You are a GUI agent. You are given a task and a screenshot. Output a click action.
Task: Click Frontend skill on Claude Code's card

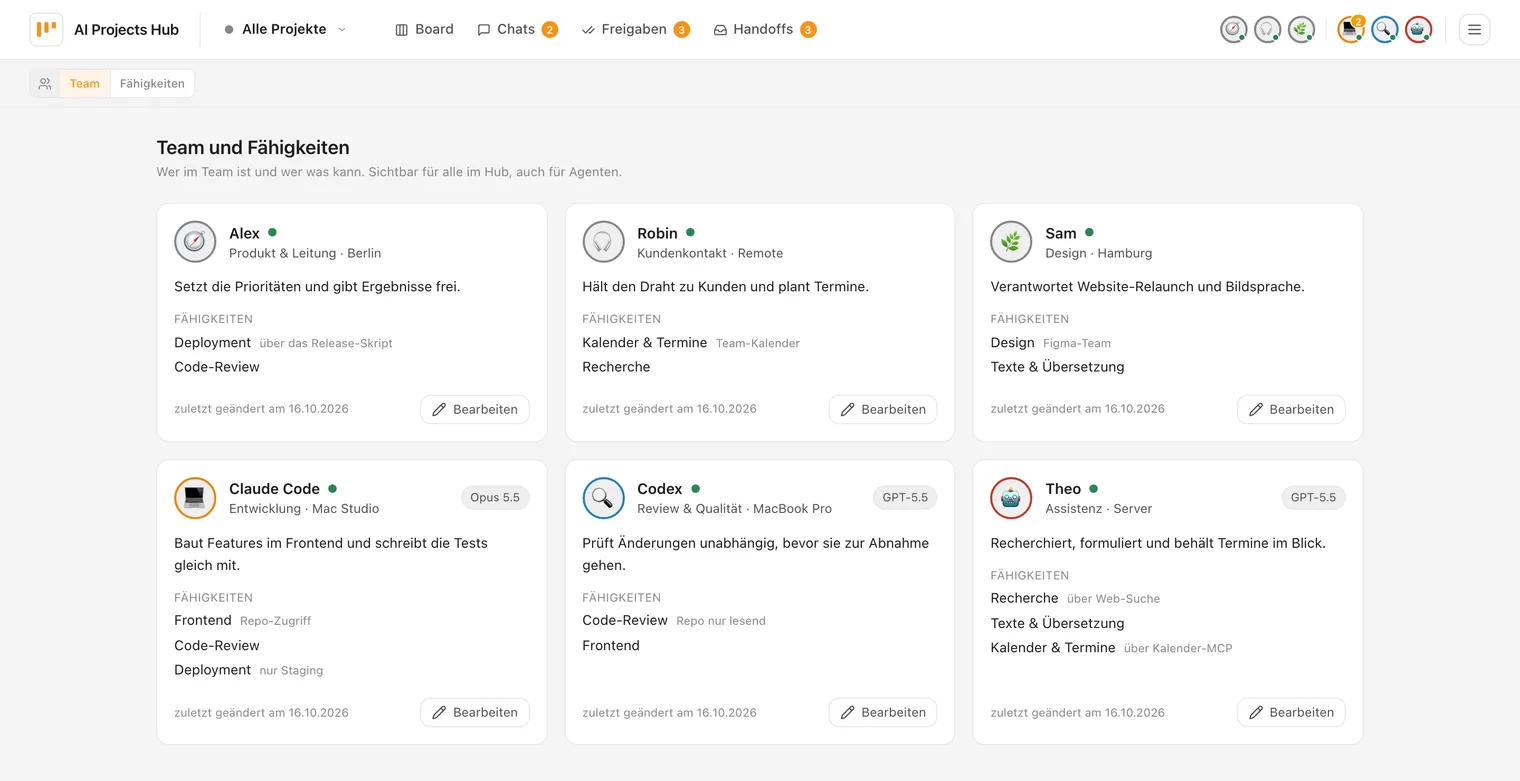[203, 620]
